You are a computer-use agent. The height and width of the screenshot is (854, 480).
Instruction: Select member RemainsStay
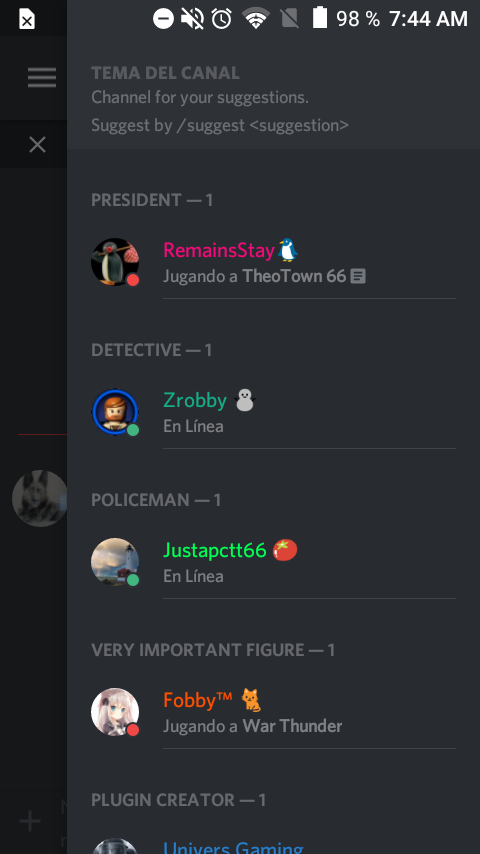274,263
